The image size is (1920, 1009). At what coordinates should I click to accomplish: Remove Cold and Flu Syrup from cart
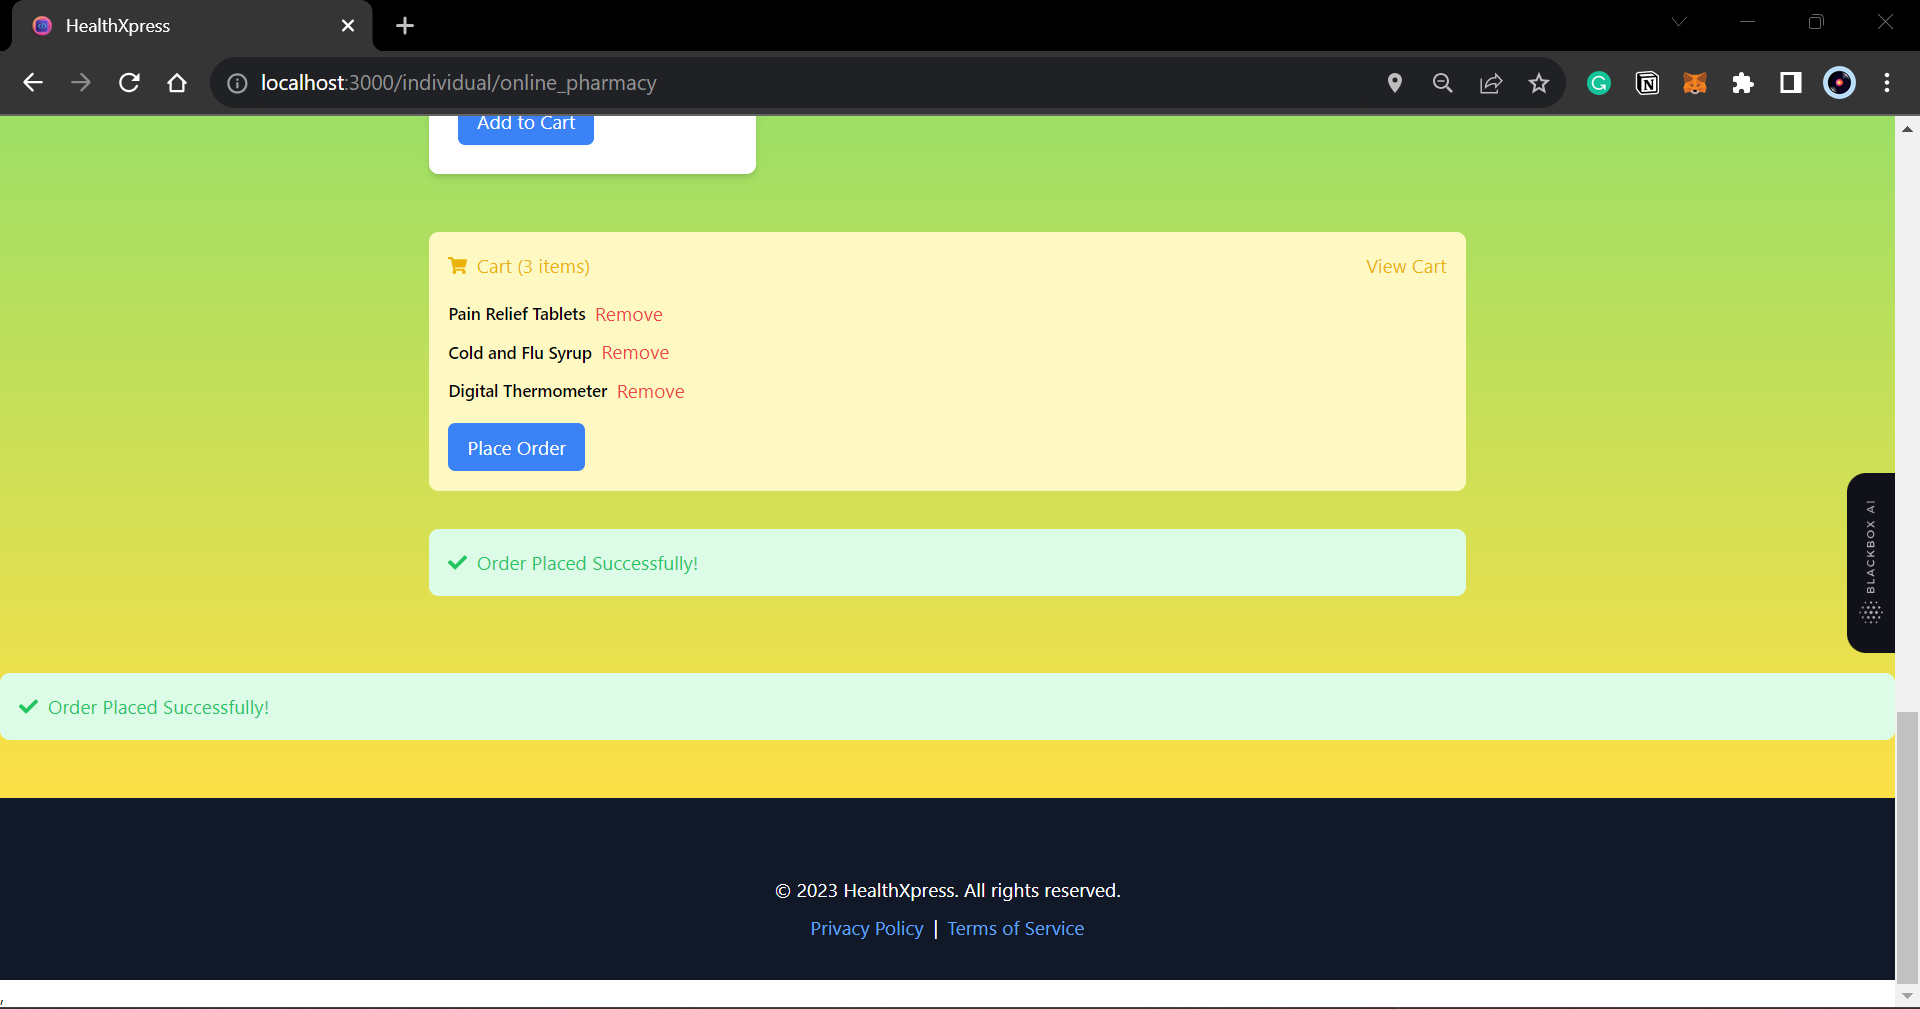[635, 353]
